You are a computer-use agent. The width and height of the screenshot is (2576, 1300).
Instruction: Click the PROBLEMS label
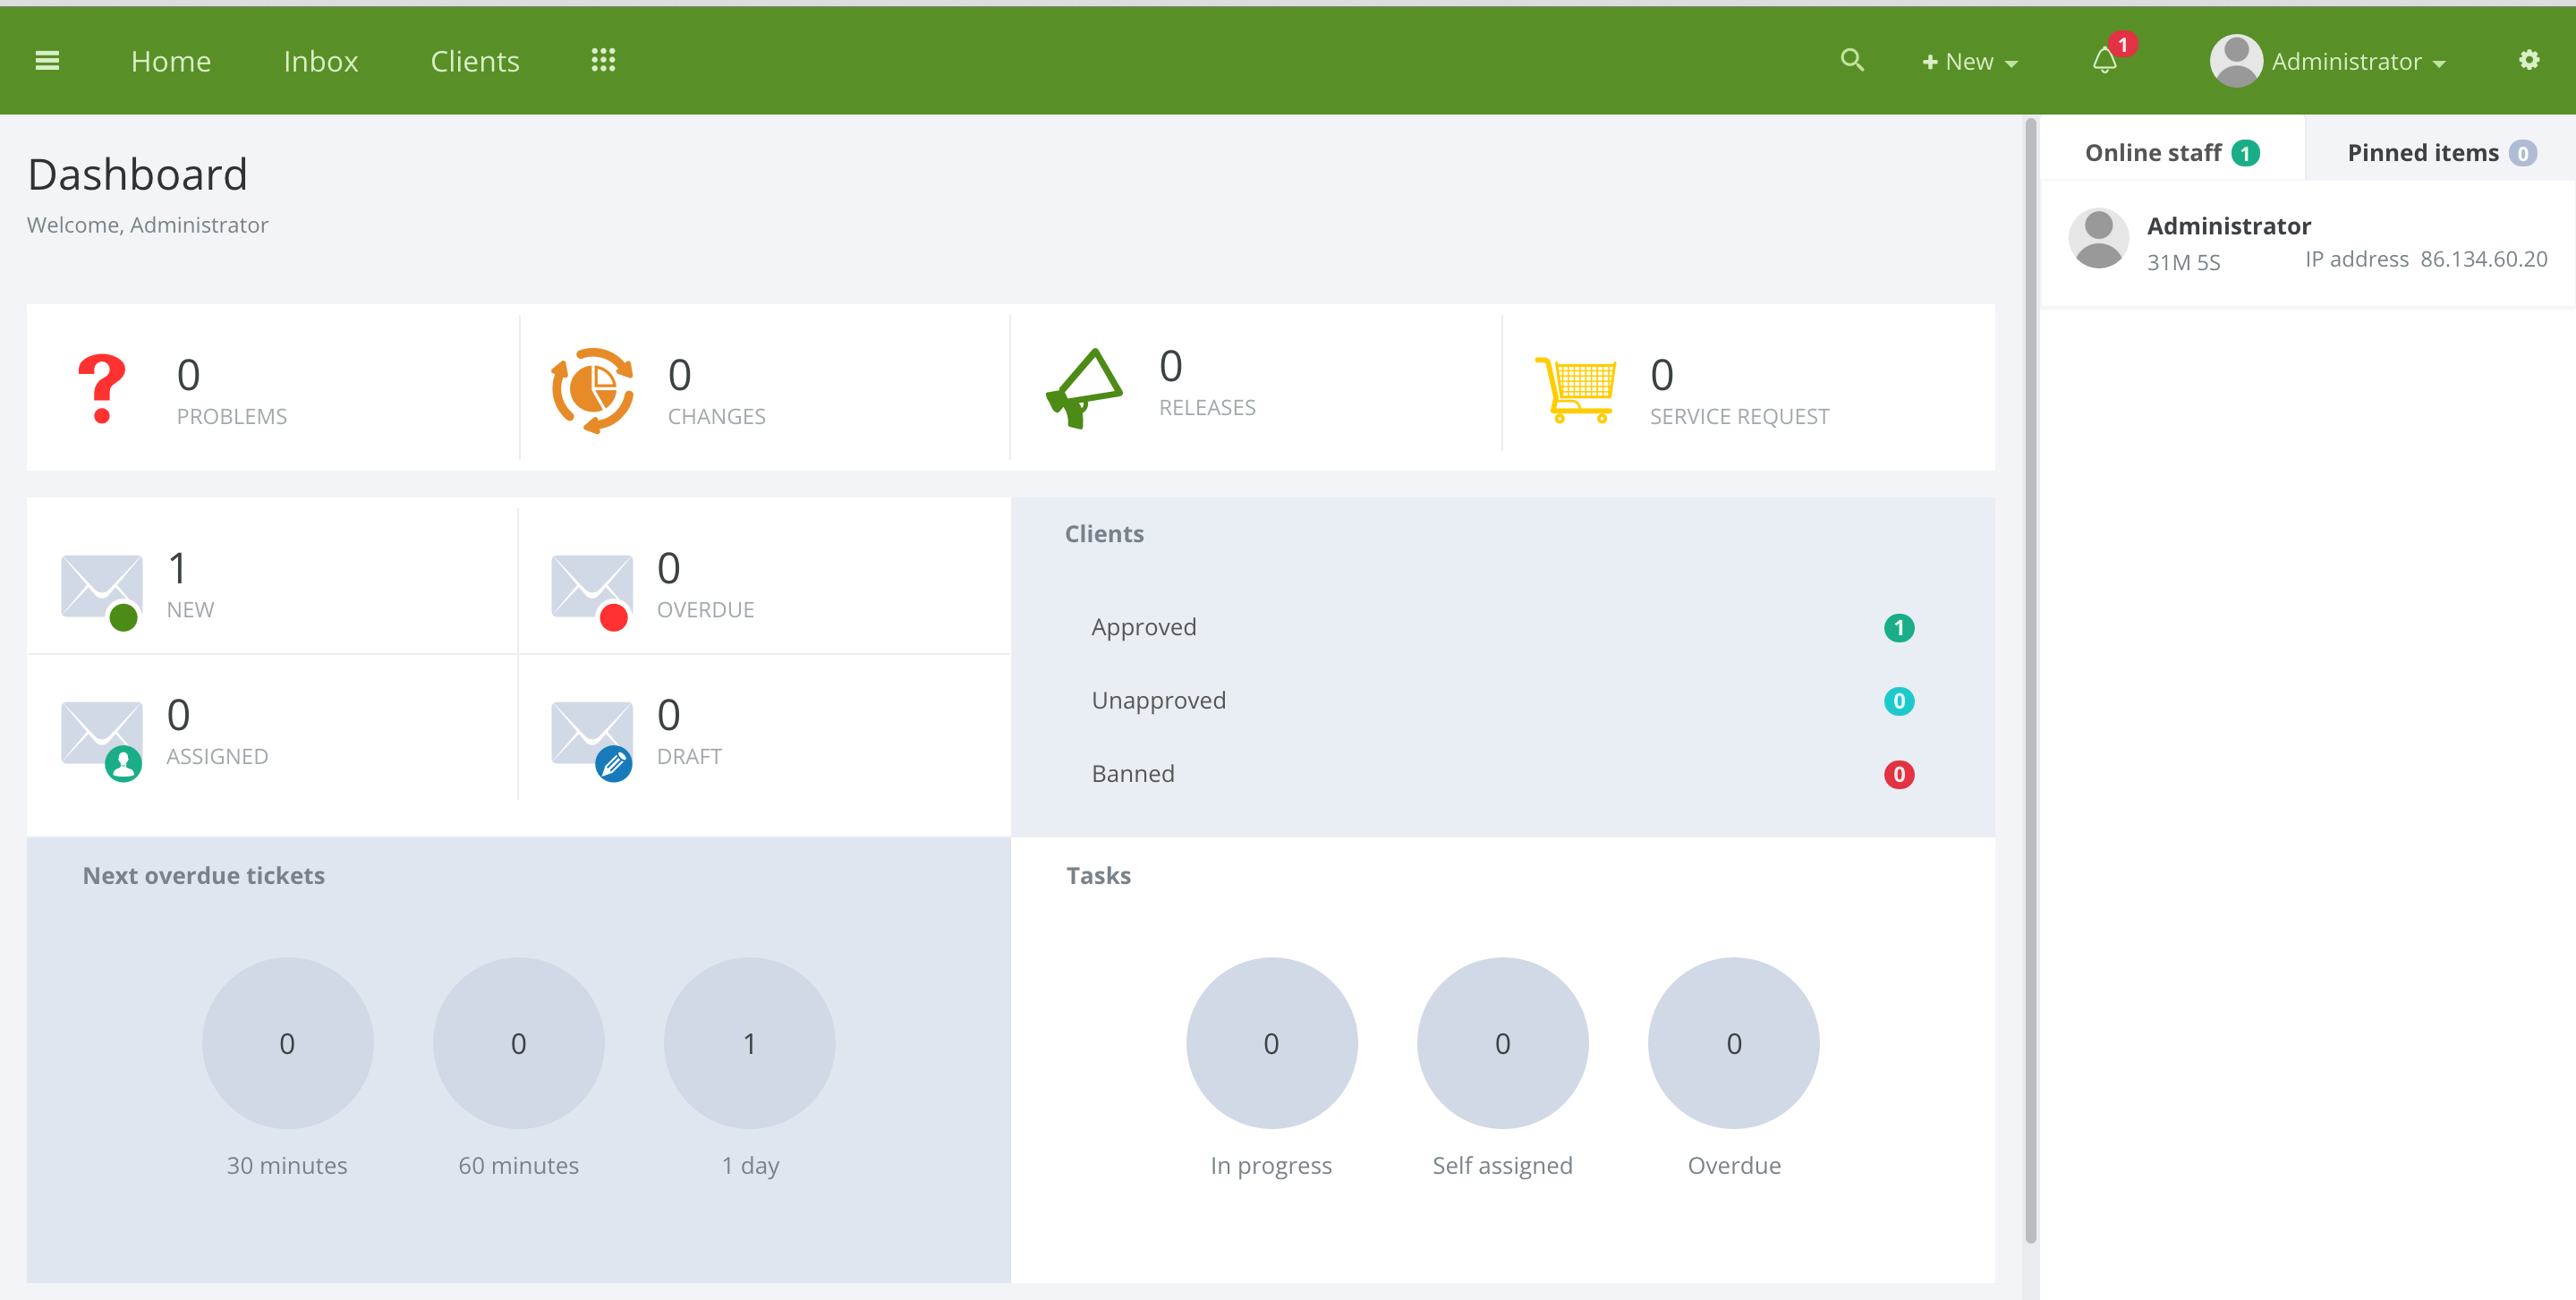tap(232, 417)
